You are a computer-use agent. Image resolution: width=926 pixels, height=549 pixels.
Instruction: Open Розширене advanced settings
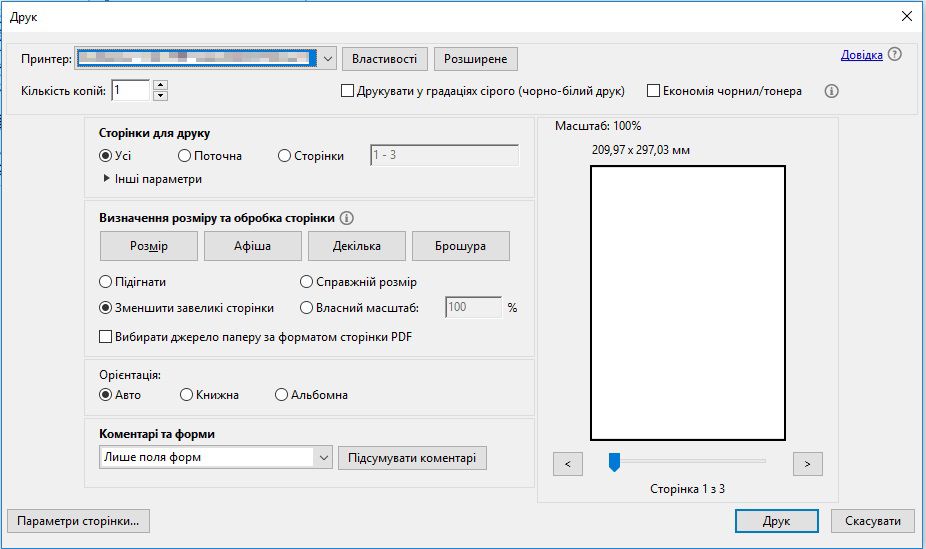point(476,59)
